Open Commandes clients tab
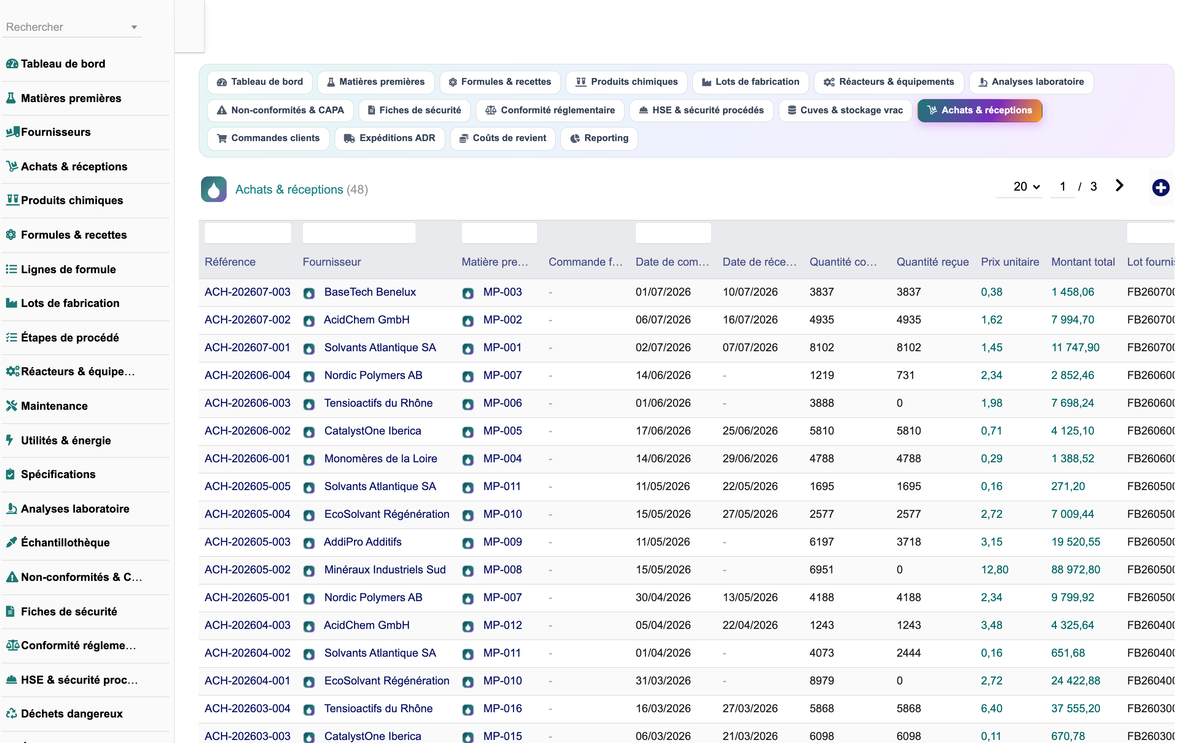 pyautogui.click(x=268, y=138)
